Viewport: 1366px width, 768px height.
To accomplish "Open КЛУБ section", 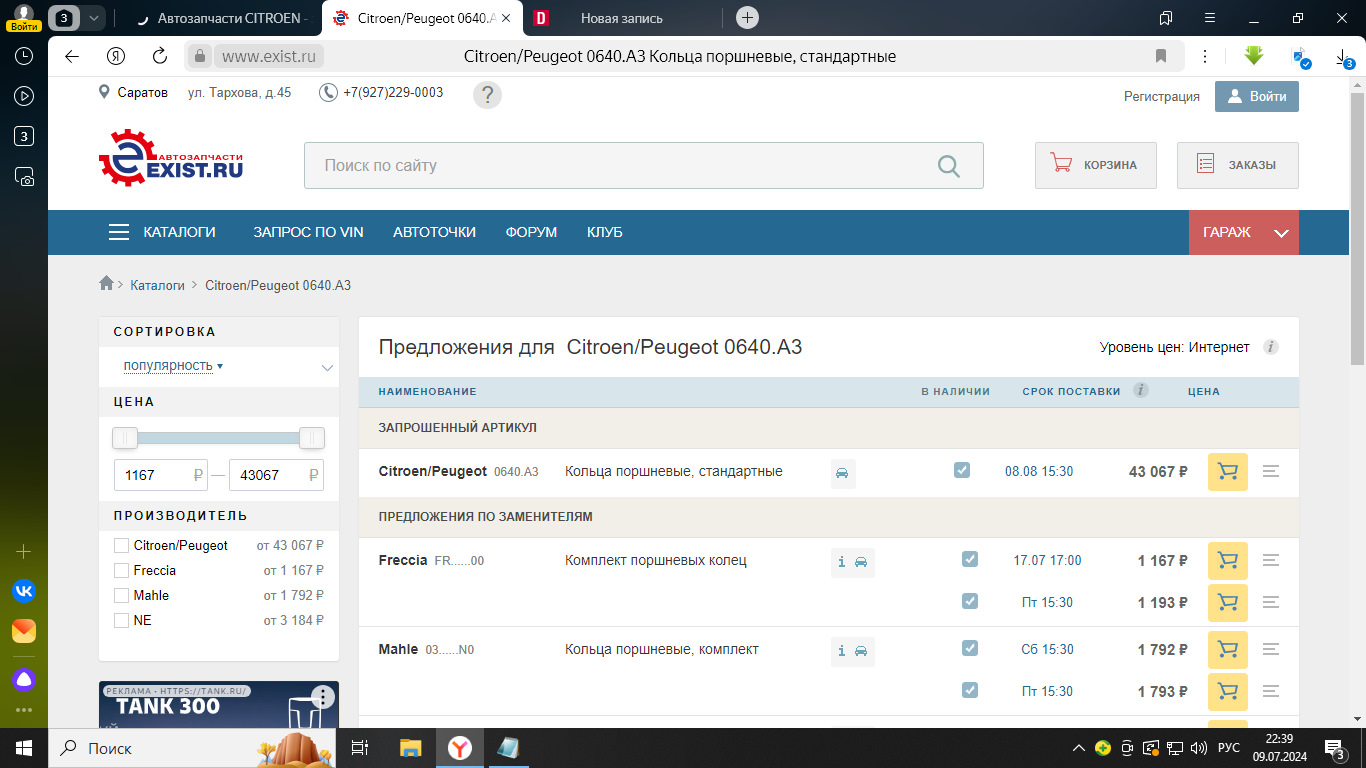I will pyautogui.click(x=605, y=232).
